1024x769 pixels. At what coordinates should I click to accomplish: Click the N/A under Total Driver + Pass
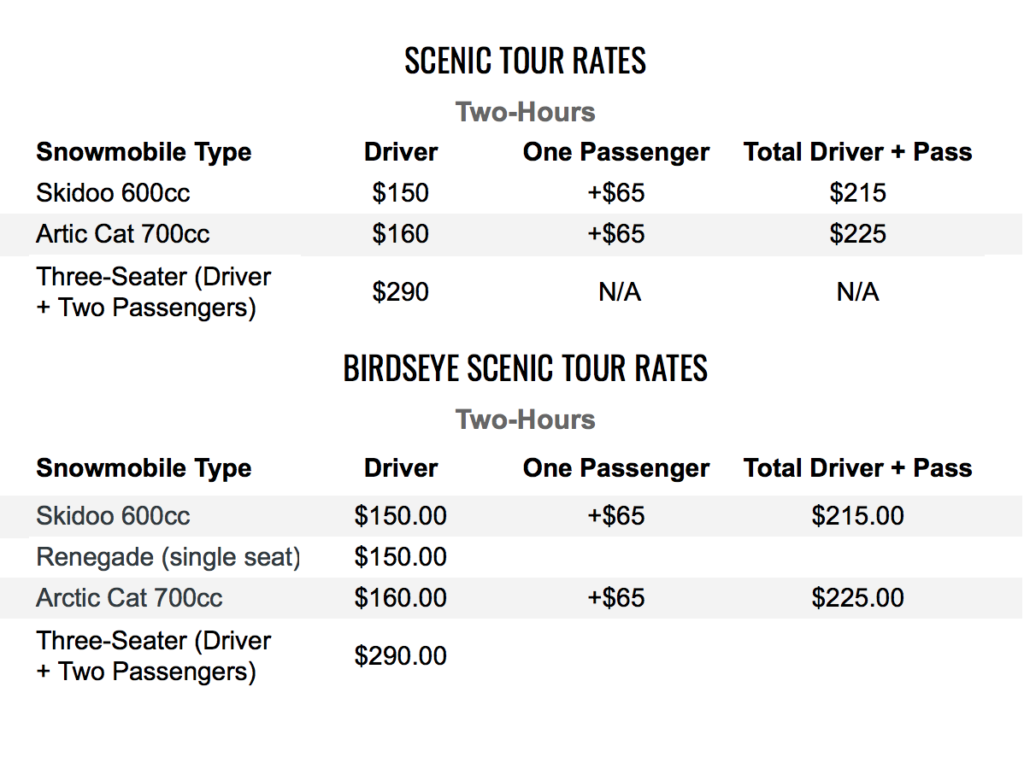(857, 292)
